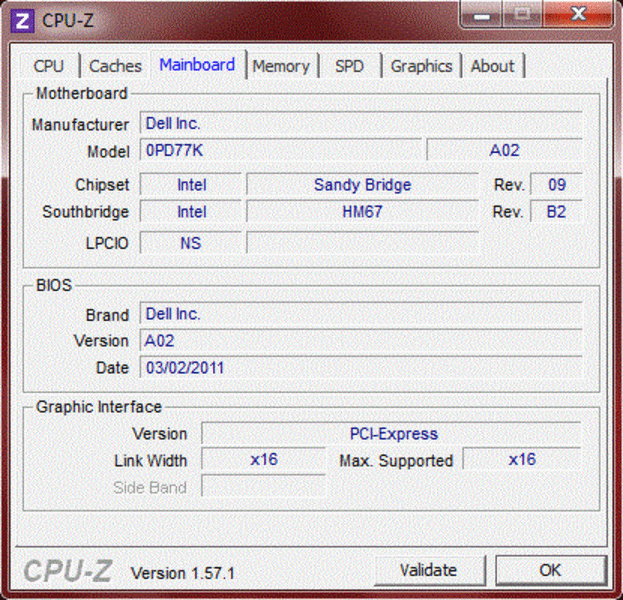Click the greyed Side Band label
This screenshot has height=600, width=623.
pos(150,488)
